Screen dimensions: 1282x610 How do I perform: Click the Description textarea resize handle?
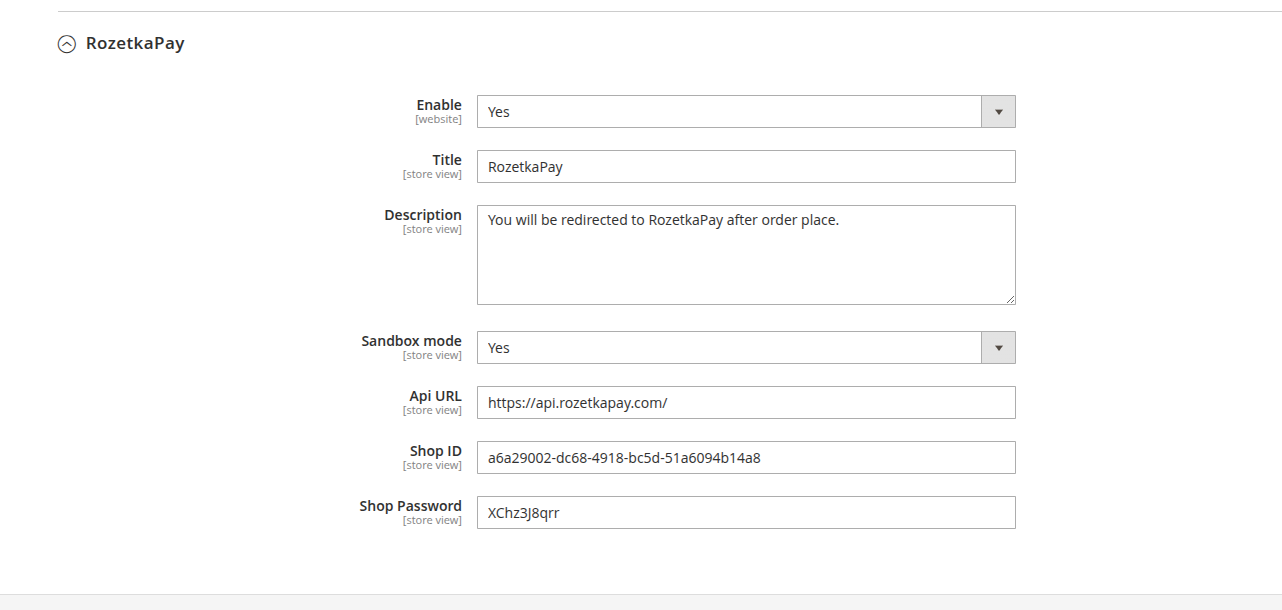(1010, 299)
